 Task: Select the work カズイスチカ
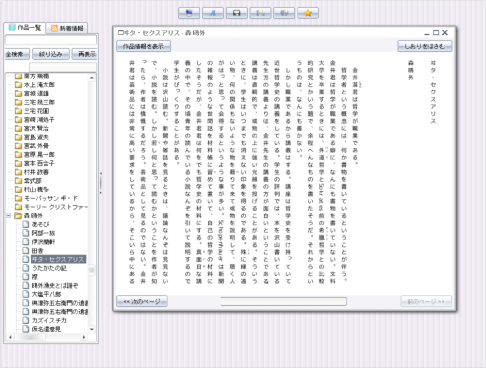[49, 320]
